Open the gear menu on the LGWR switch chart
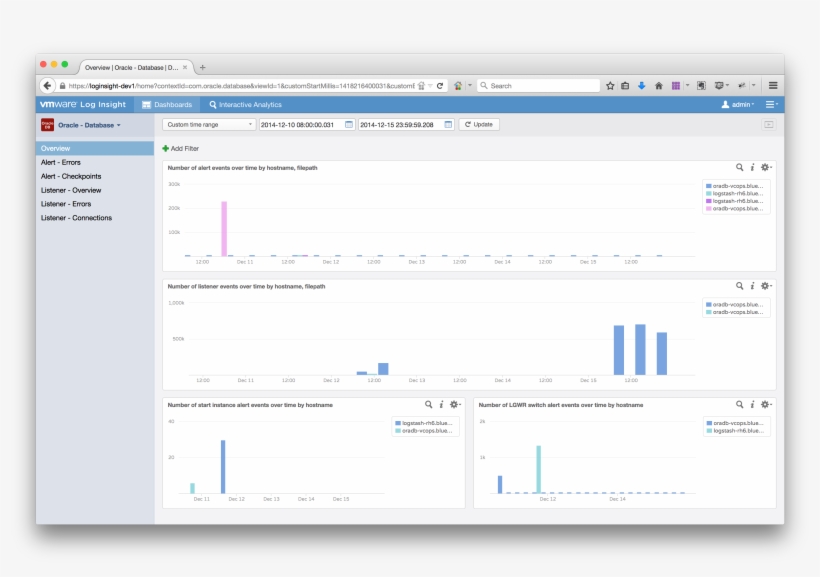 click(766, 404)
